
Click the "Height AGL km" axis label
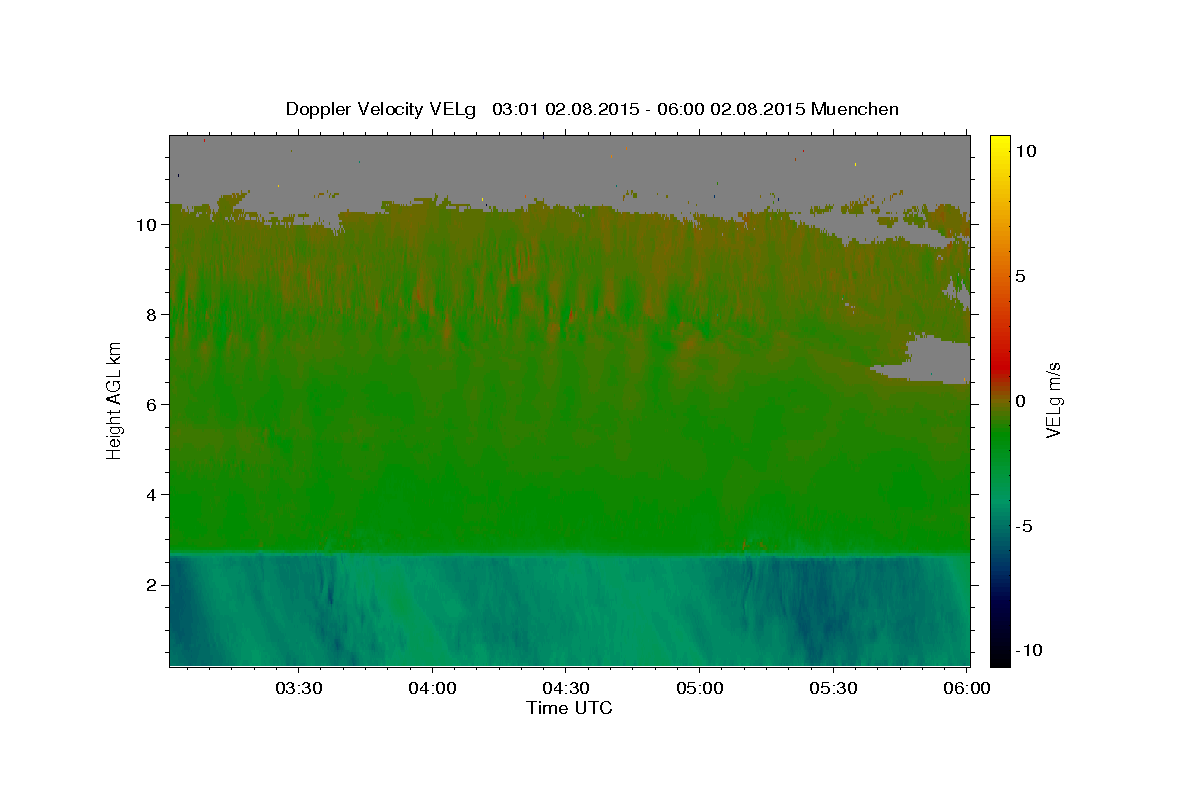(114, 400)
